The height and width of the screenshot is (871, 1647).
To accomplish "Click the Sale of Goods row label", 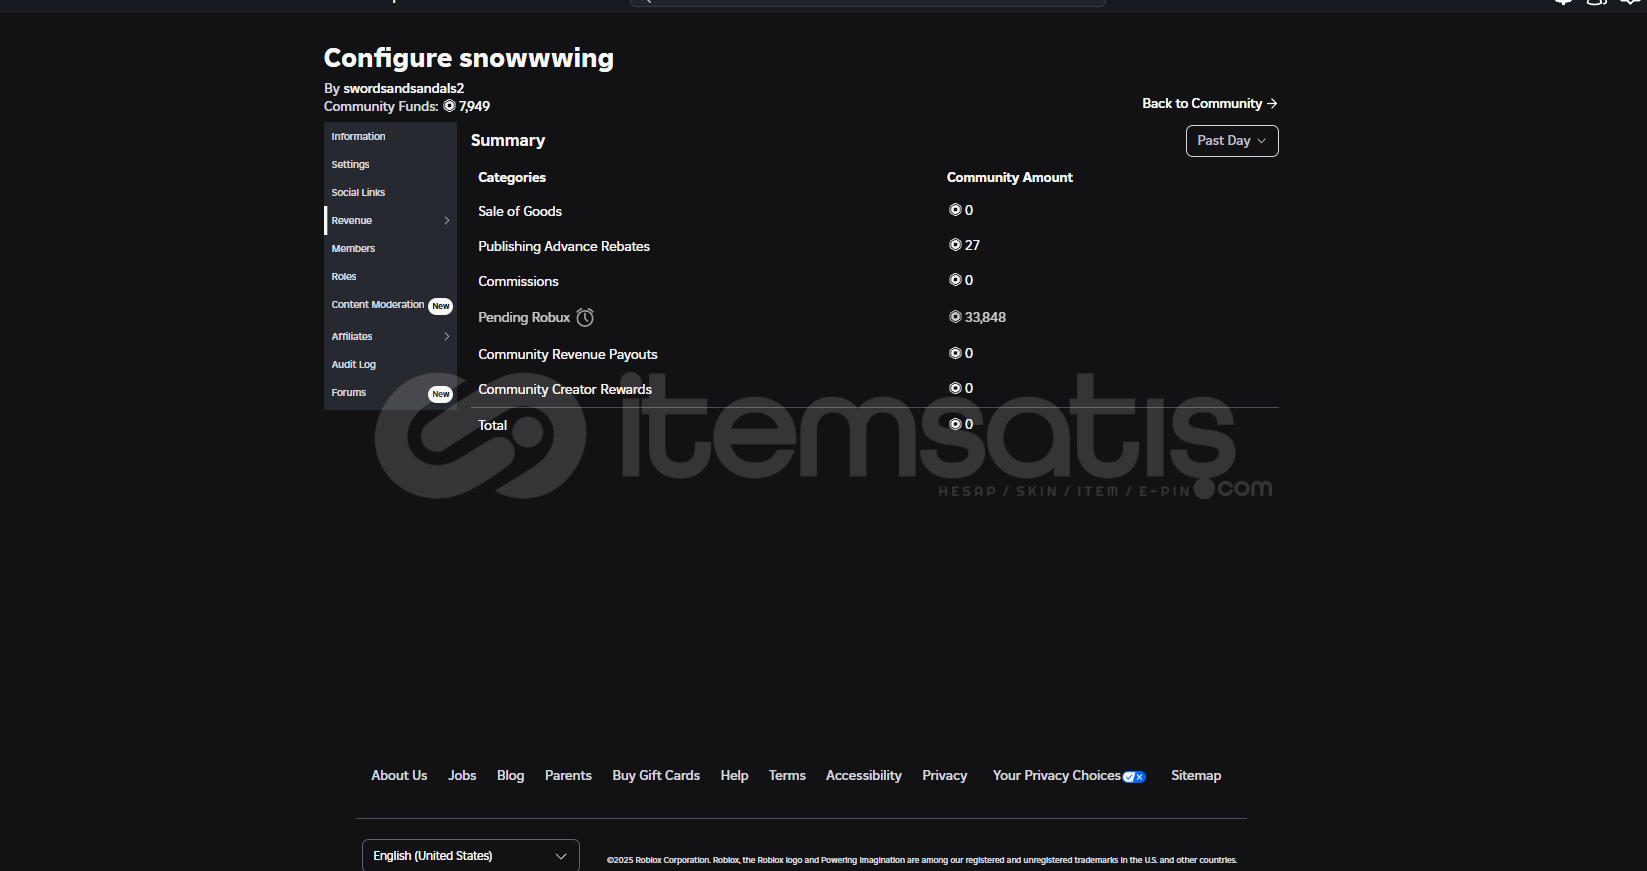I will tap(520, 211).
